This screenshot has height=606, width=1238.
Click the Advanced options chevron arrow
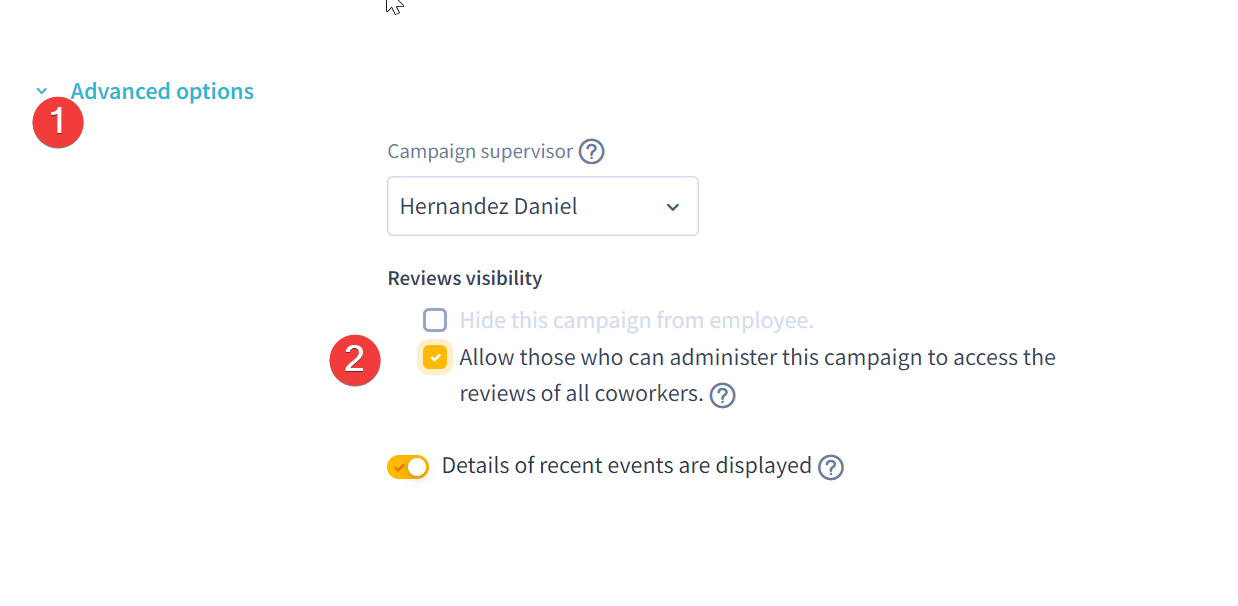[42, 91]
